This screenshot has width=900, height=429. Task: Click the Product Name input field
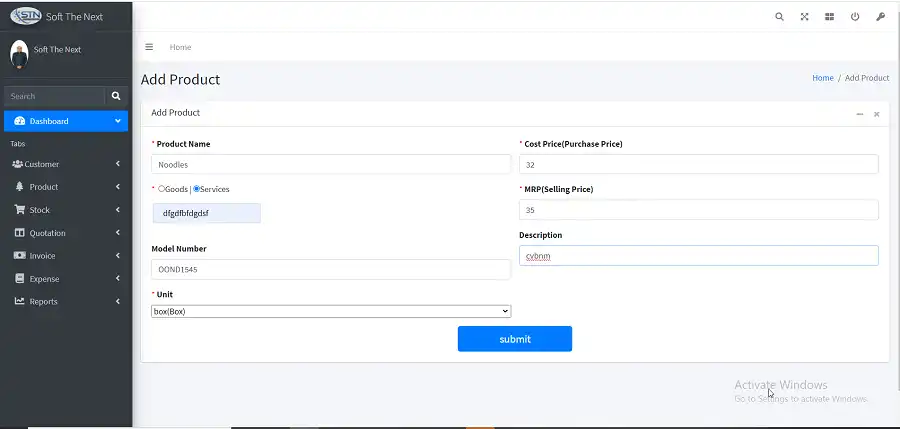(x=331, y=164)
